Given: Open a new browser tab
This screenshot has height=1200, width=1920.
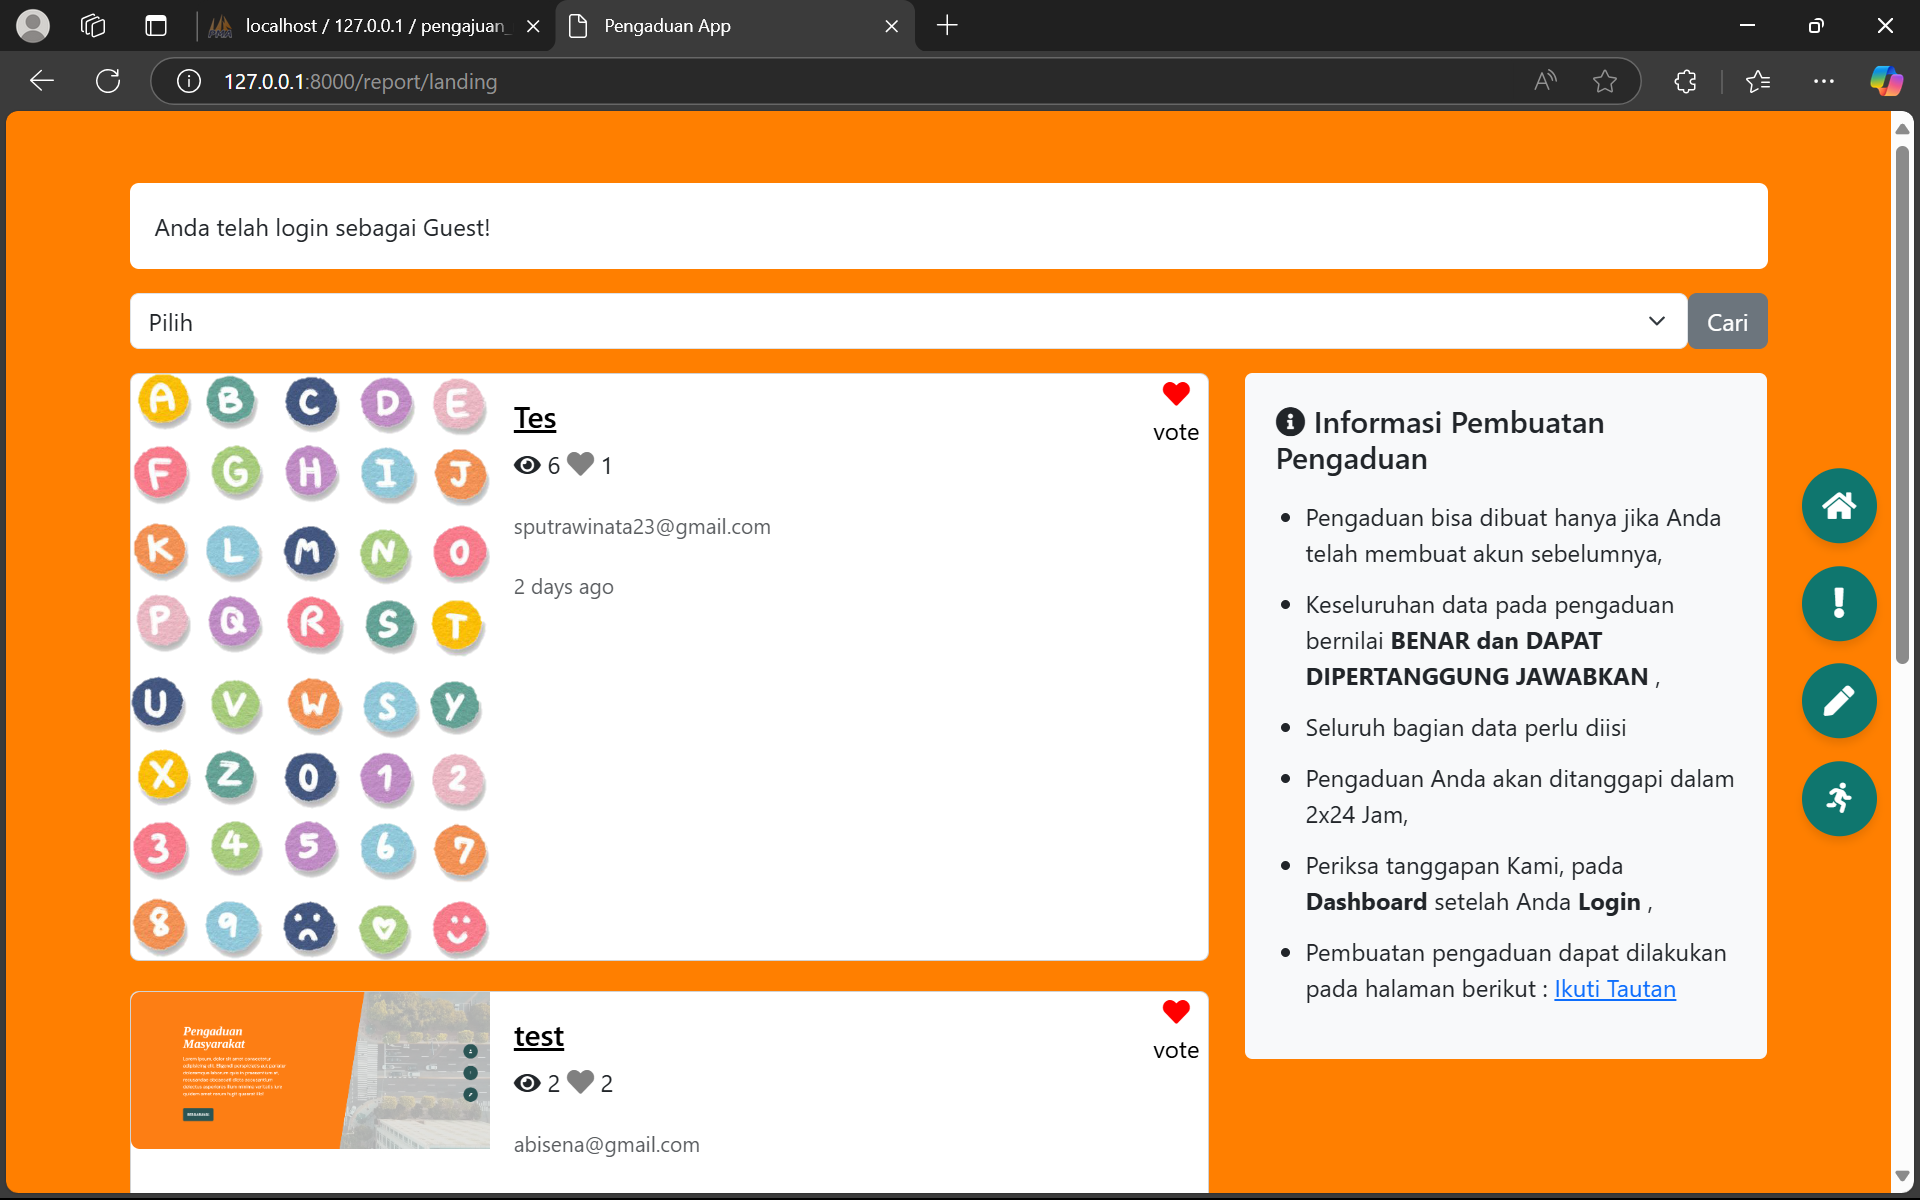Looking at the screenshot, I should [x=946, y=26].
